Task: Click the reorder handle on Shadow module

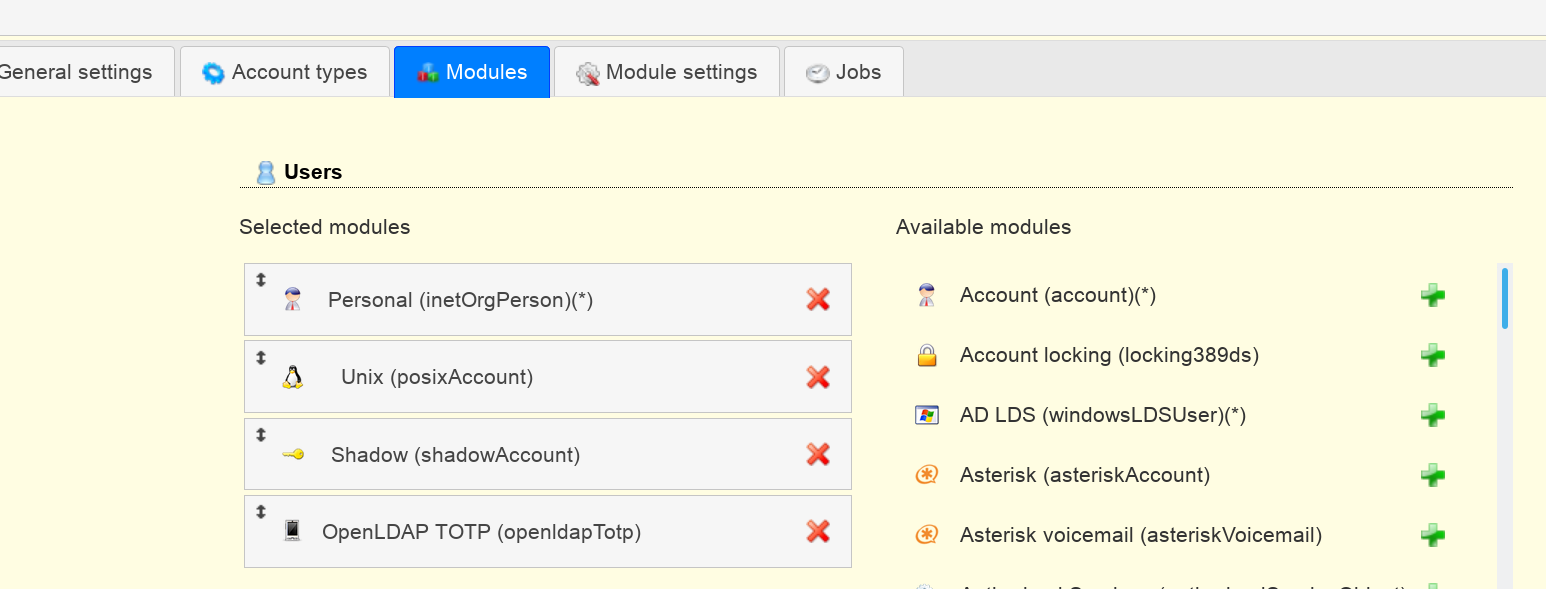Action: [261, 435]
